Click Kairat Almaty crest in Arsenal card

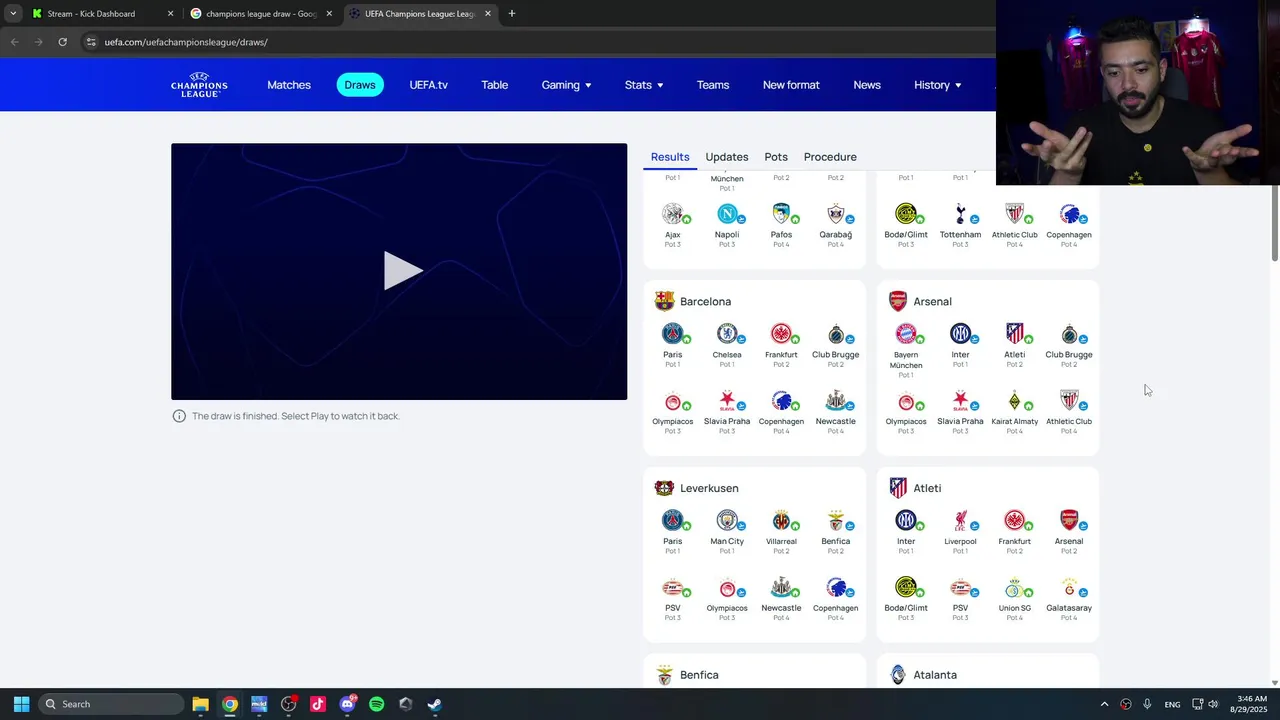pyautogui.click(x=1014, y=401)
